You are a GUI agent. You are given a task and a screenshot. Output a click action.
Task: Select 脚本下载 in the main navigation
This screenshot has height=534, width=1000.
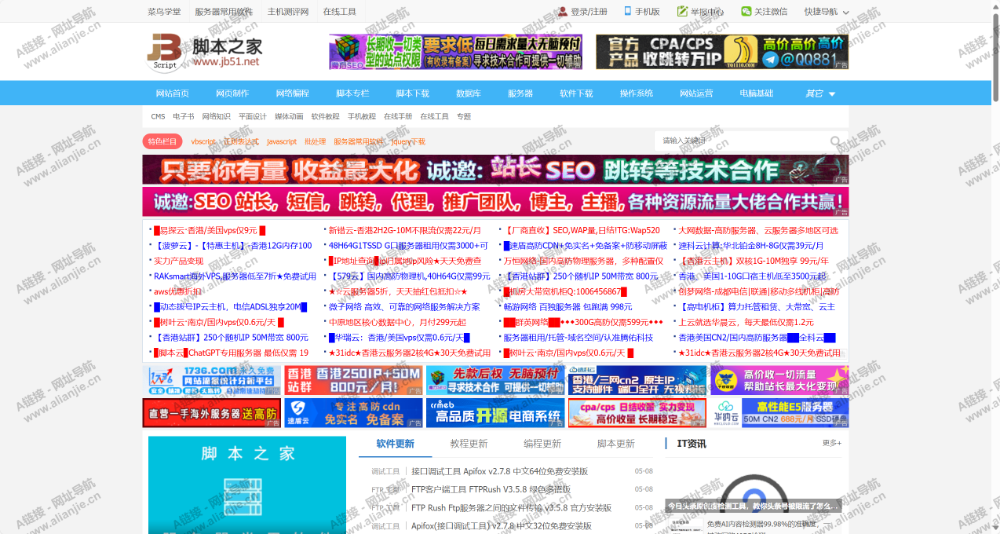413,93
